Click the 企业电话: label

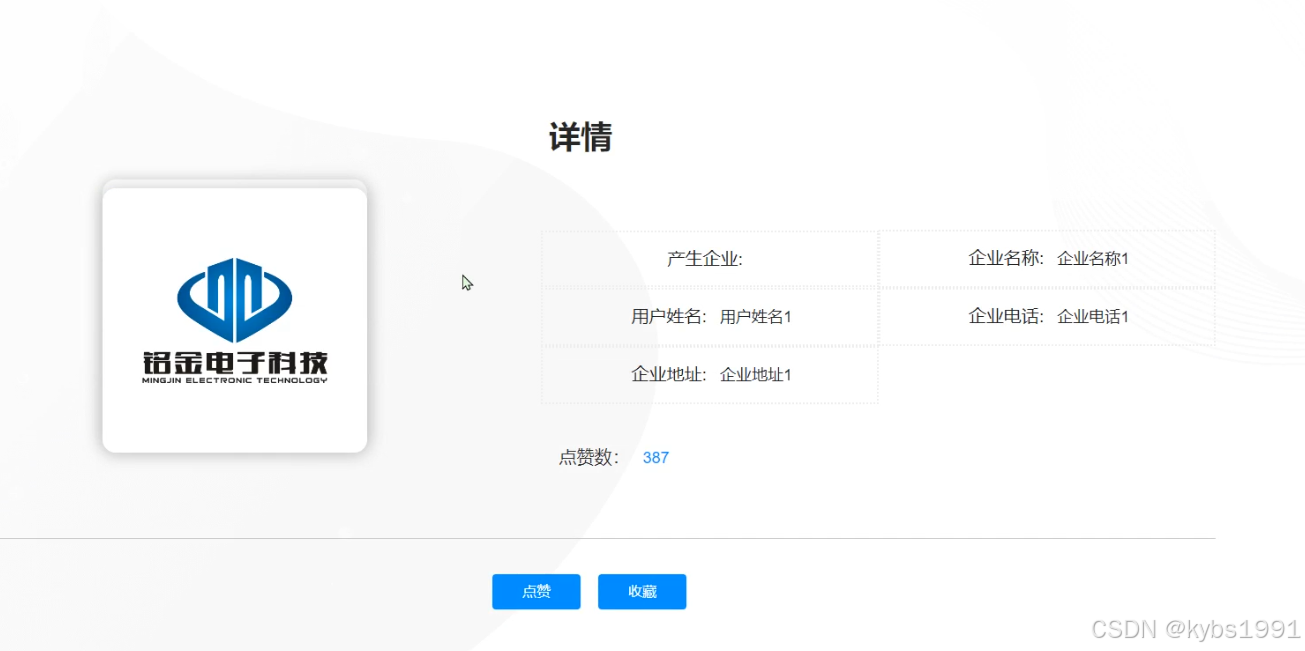pyautogui.click(x=1006, y=316)
